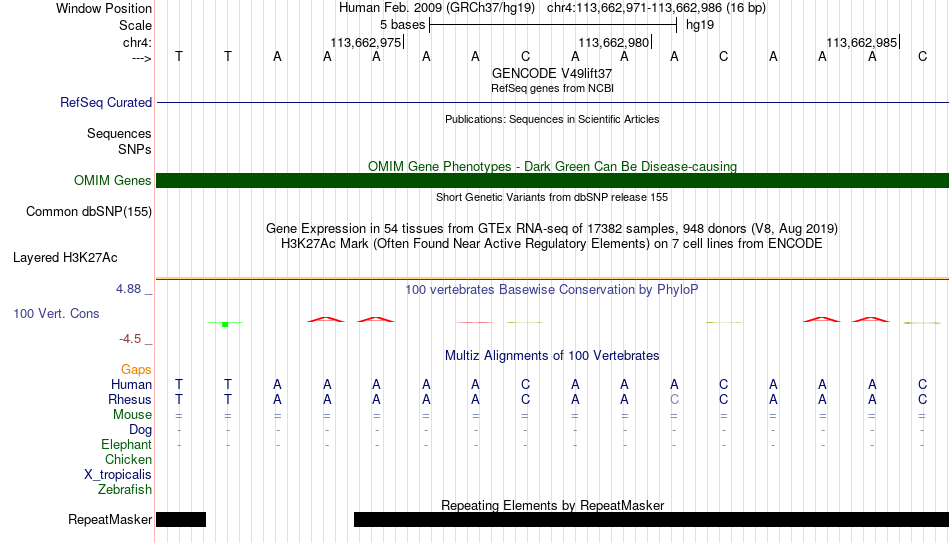Click the dark green OMIM Genes bar
Image resolution: width=950 pixels, height=543 pixels.
pos(552,181)
